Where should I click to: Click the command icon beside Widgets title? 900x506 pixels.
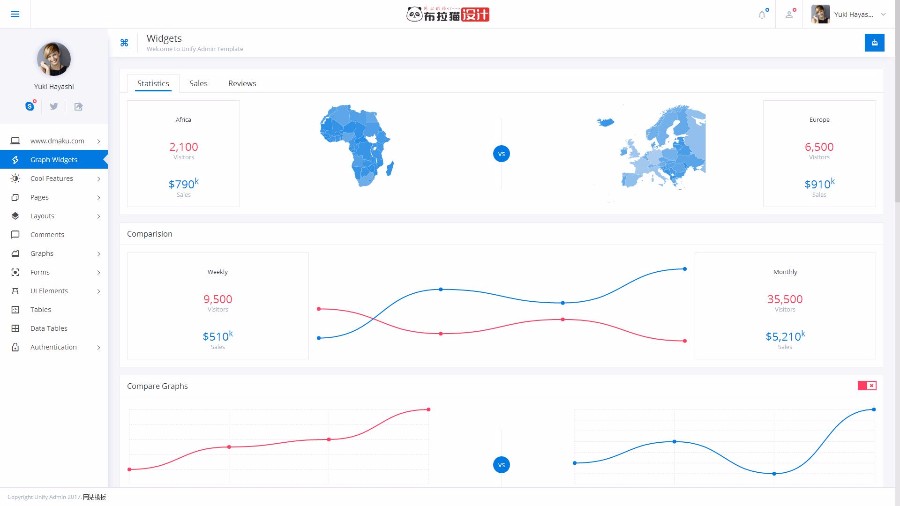point(124,42)
